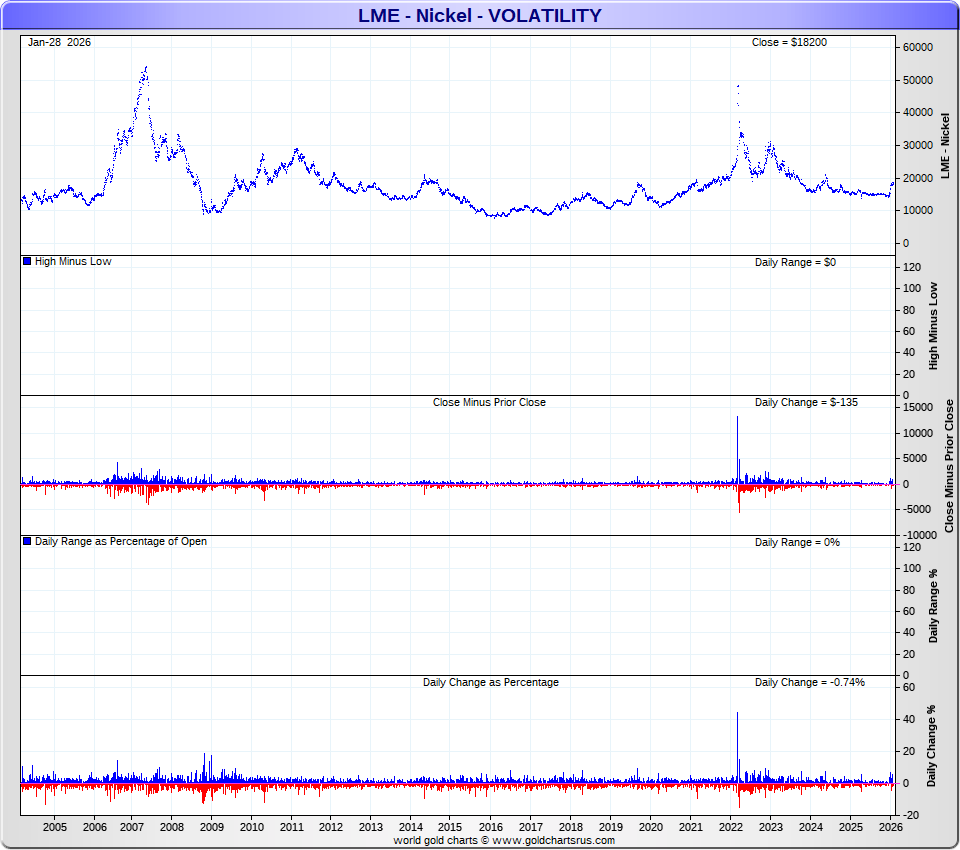Screen dimensions: 960x850
Task: Click the 50000 price axis tick label
Action: 918,80
